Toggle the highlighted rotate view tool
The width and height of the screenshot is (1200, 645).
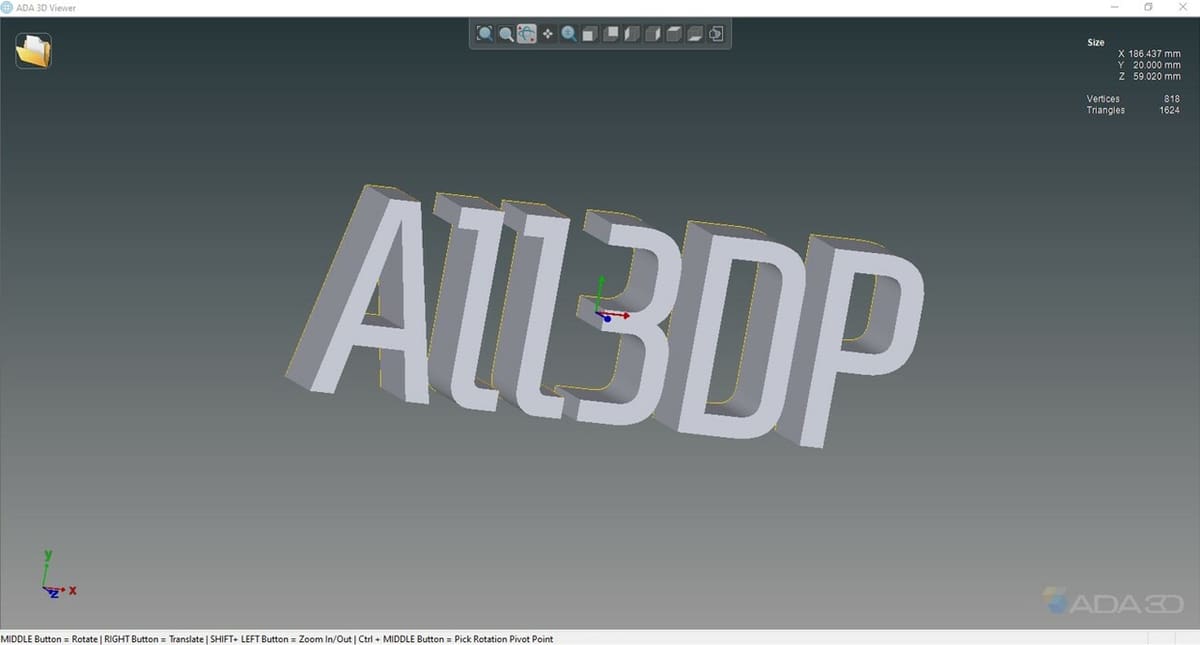pyautogui.click(x=527, y=34)
